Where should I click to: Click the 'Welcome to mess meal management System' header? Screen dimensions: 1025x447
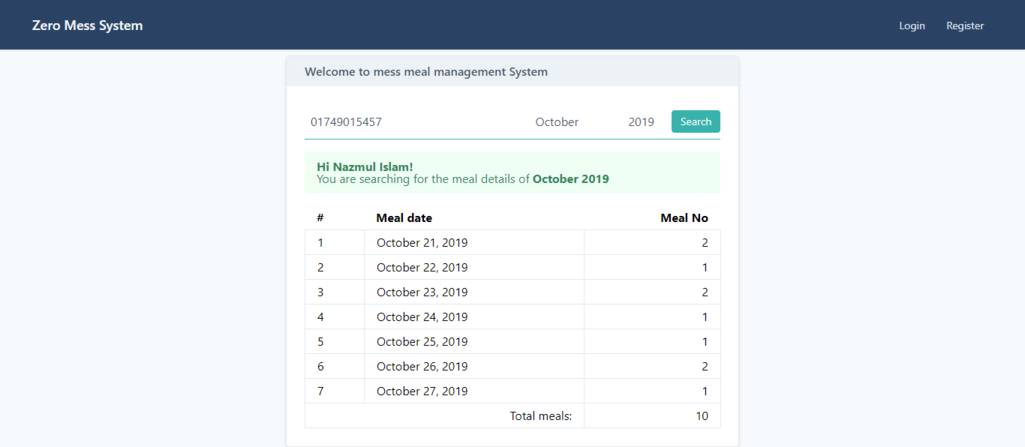pyautogui.click(x=426, y=72)
